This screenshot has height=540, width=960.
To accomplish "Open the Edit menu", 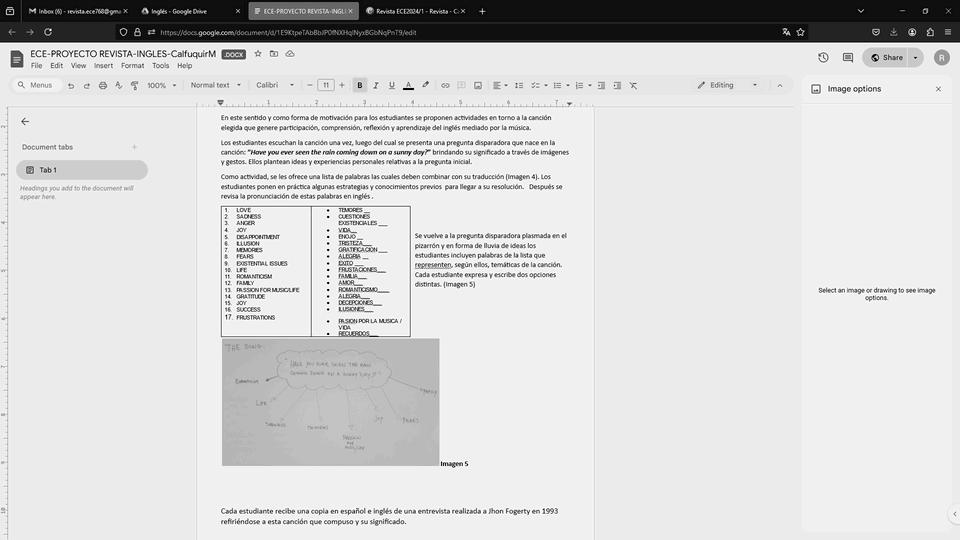I will pos(56,66).
